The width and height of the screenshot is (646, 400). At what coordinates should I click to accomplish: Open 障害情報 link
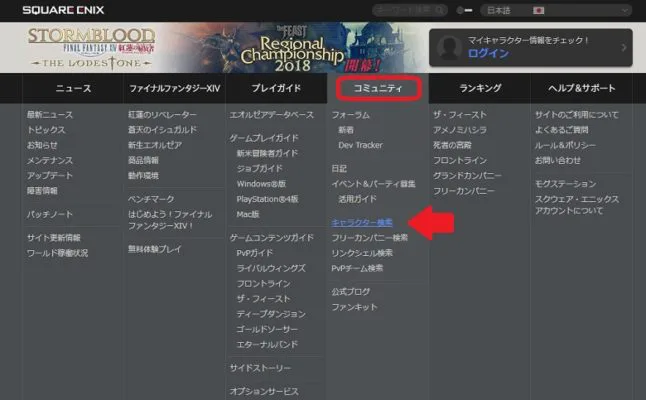pyautogui.click(x=42, y=191)
